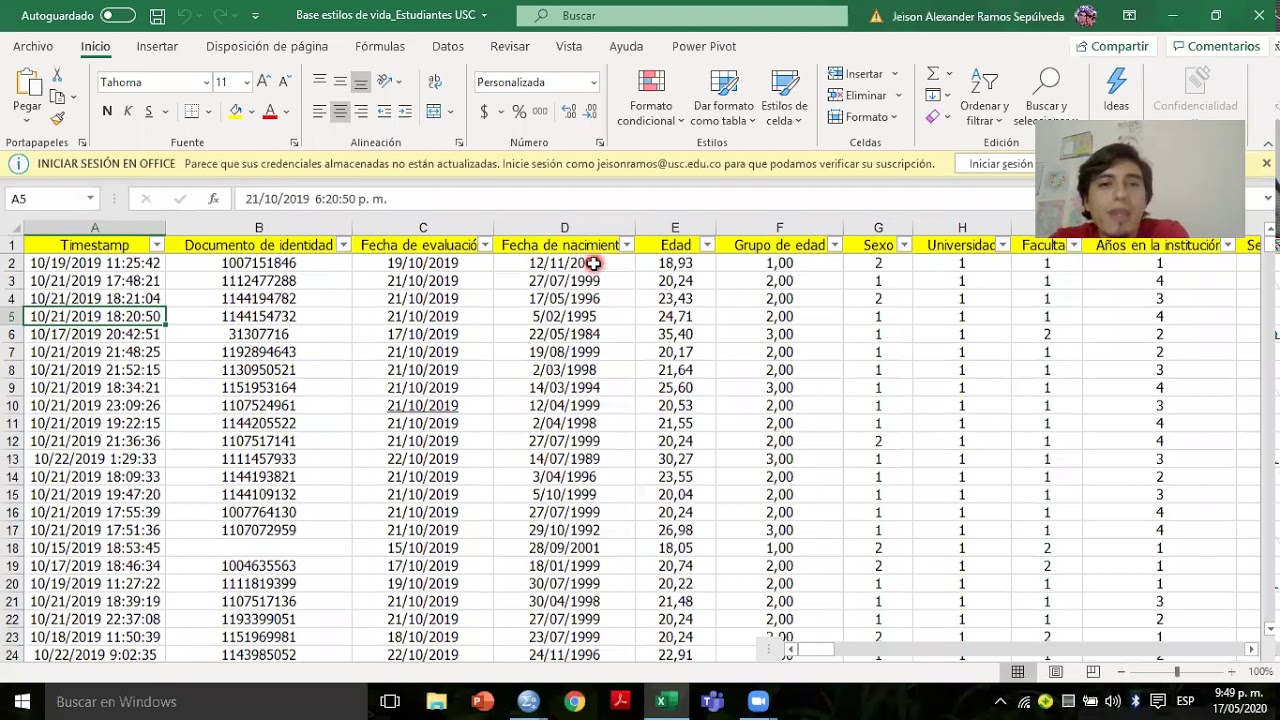1280x720 pixels.
Task: Apply percent style
Action: pyautogui.click(x=519, y=111)
